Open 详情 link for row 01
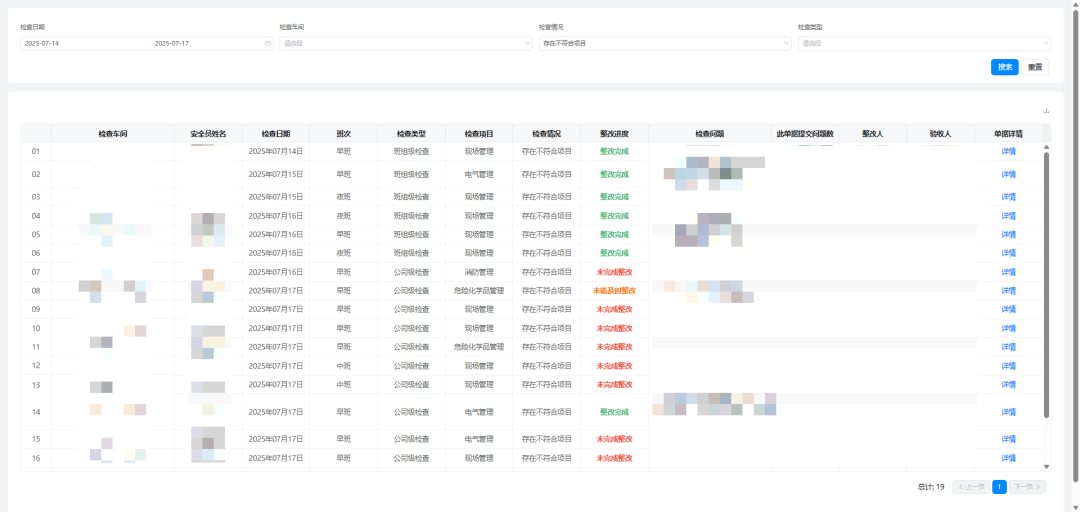This screenshot has width=1080, height=512. pos(1008,152)
